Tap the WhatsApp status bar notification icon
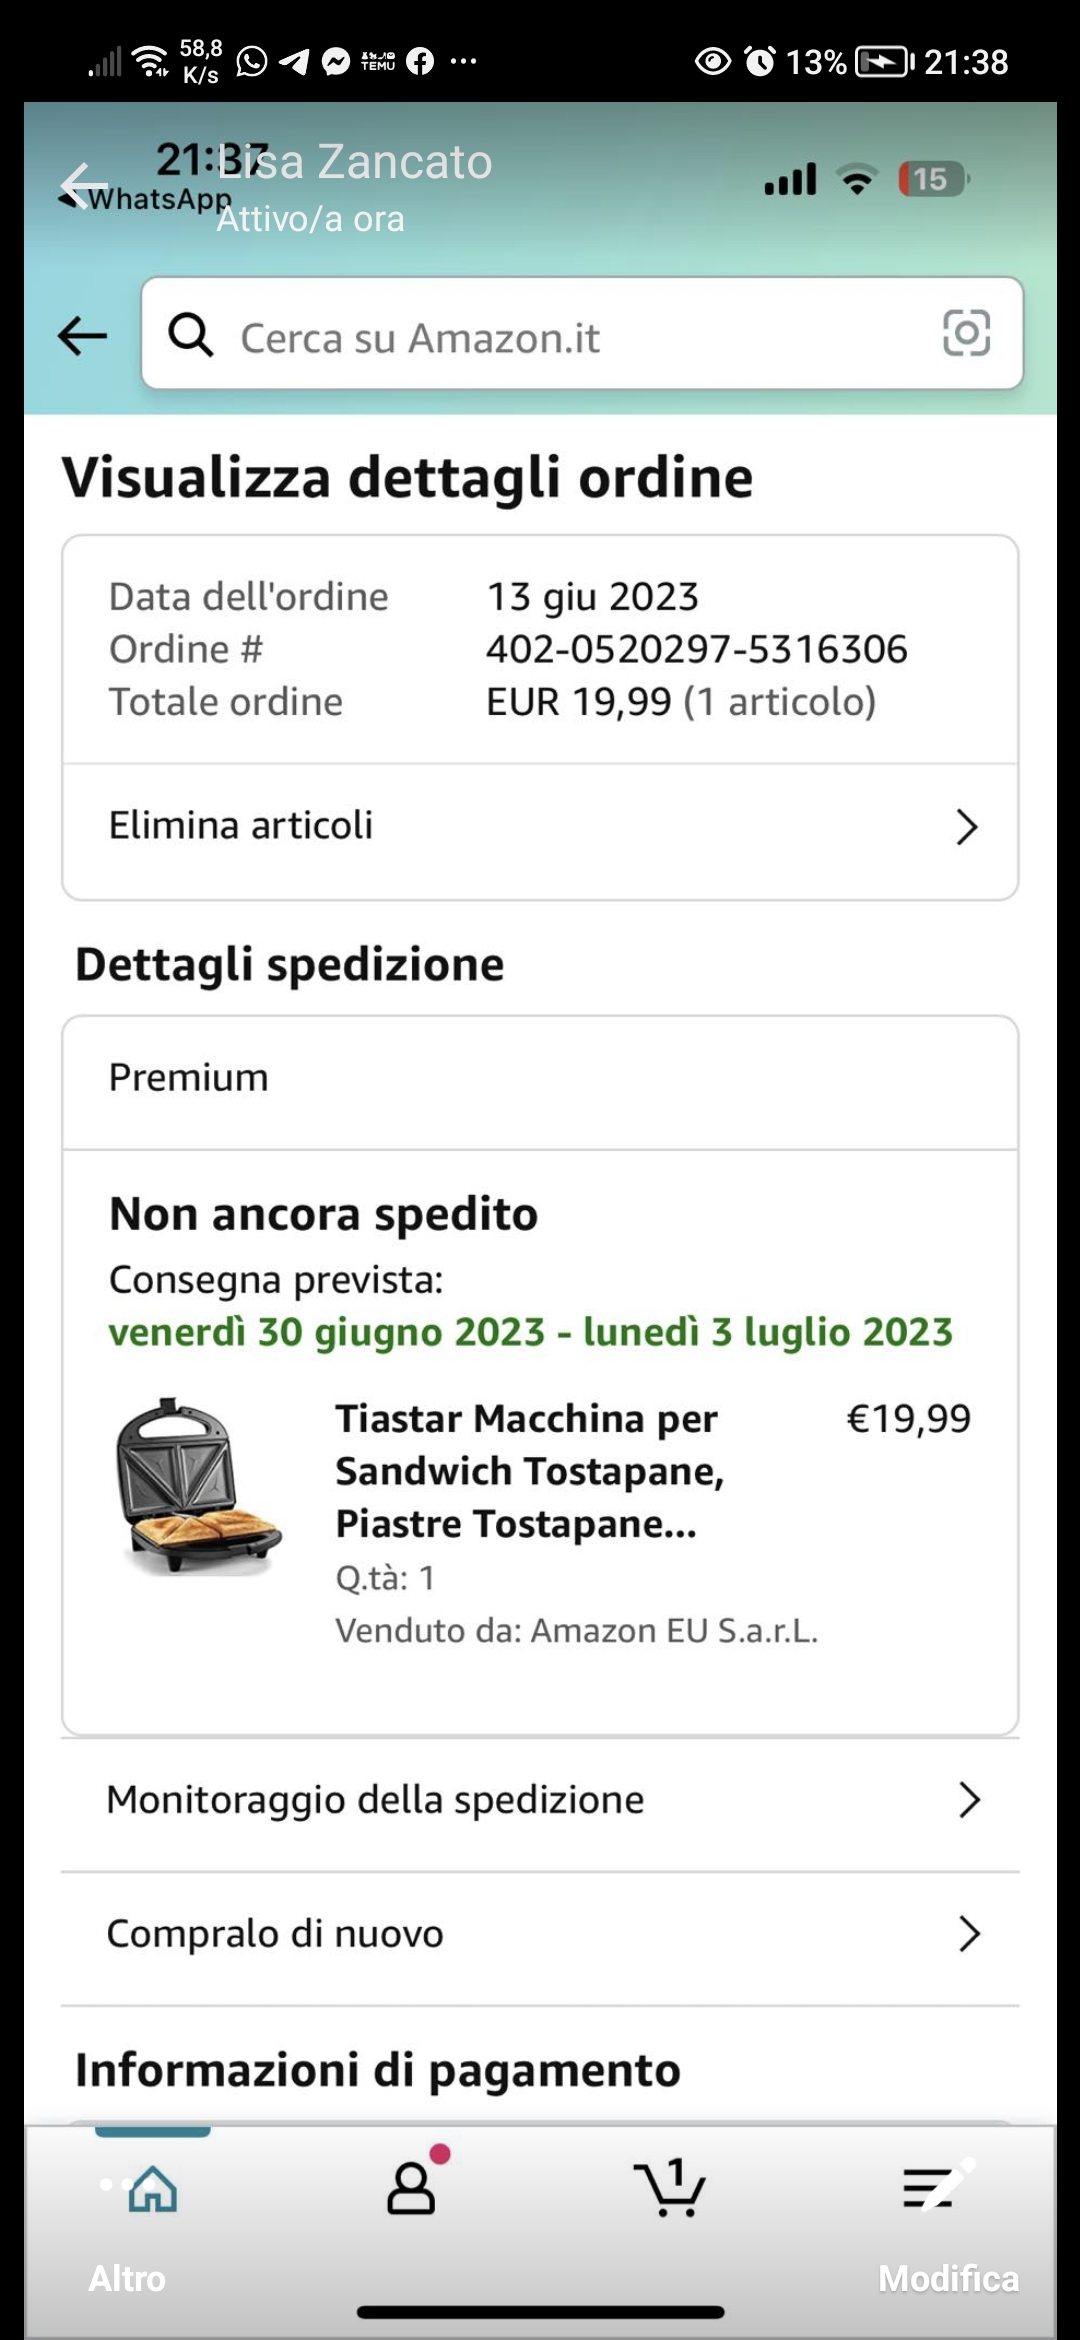1080x2340 pixels. point(252,62)
